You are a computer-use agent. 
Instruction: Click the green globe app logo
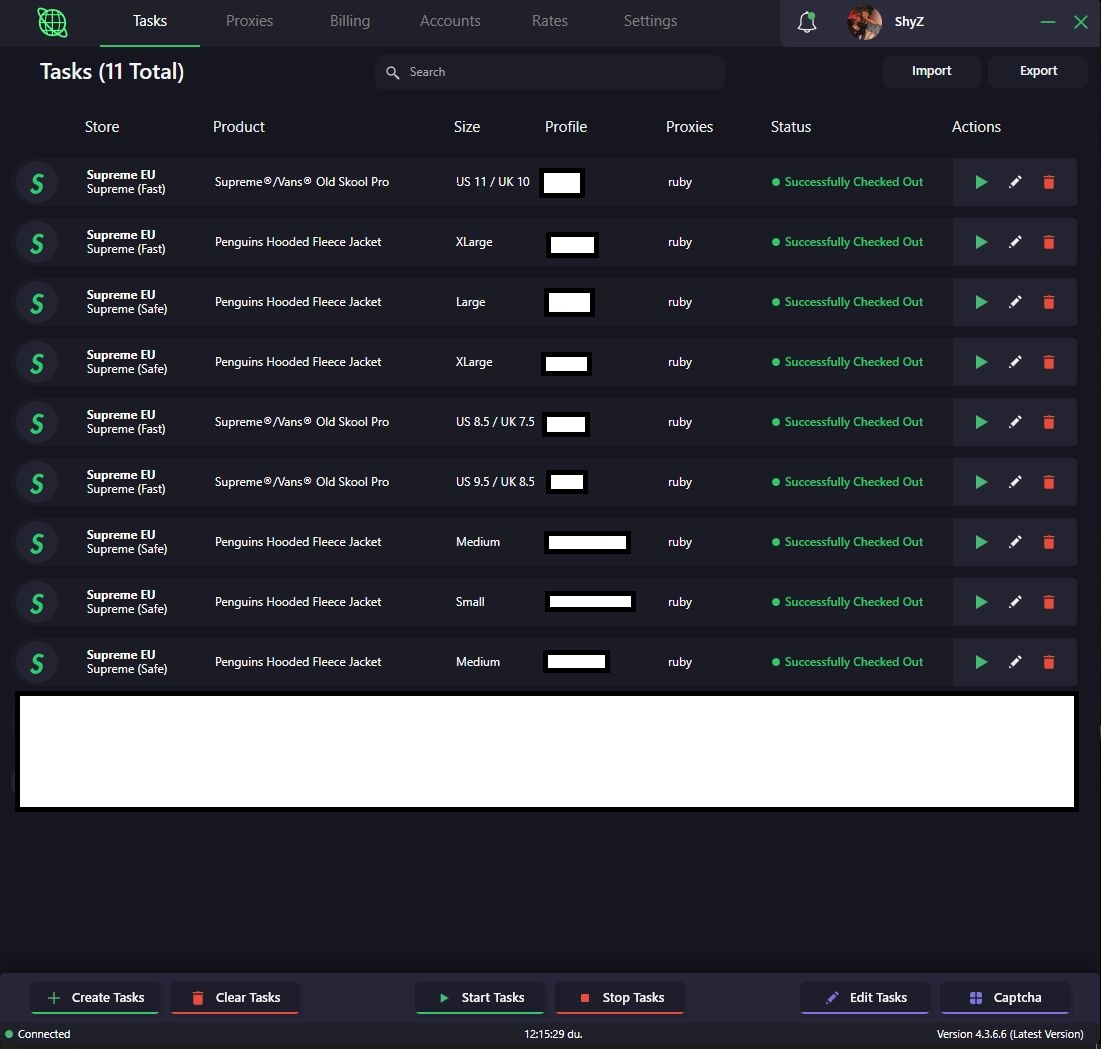(52, 22)
